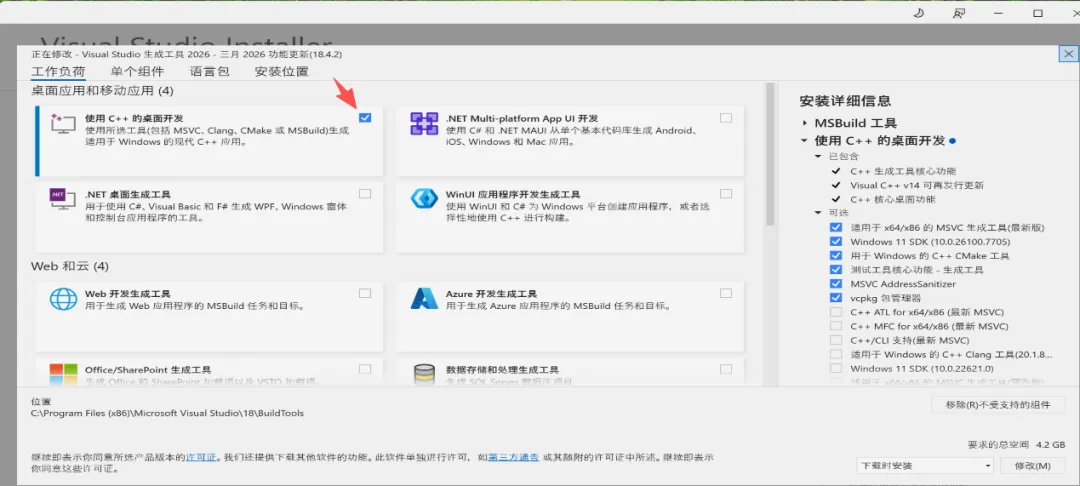This screenshot has width=1080, height=486.
Task: Check C++/CLI 支持(最新 MSVC) component
Action: (836, 340)
